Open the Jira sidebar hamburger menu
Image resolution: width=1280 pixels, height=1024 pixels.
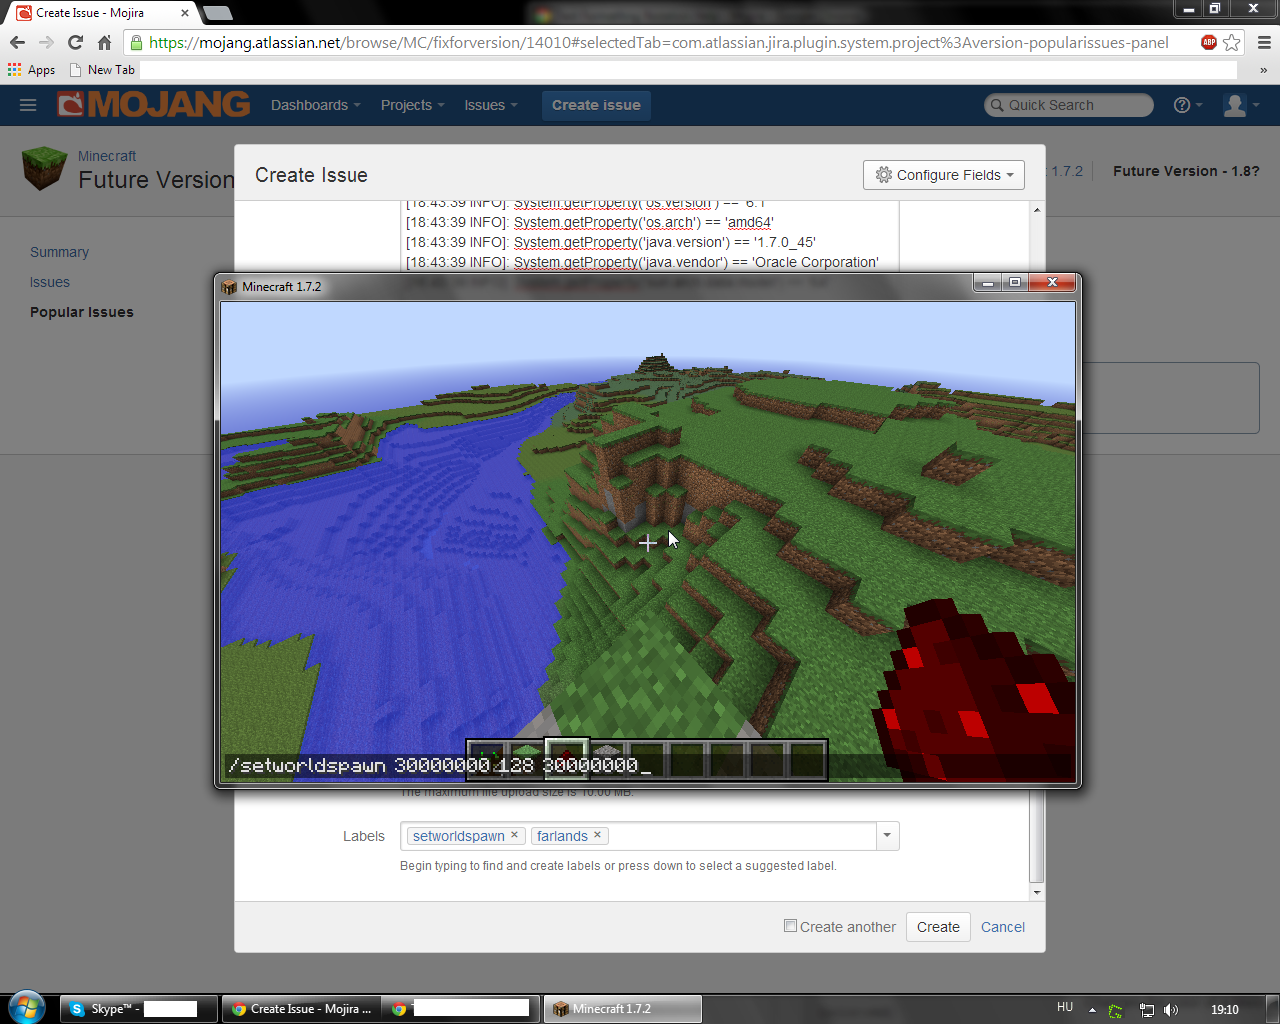point(28,105)
